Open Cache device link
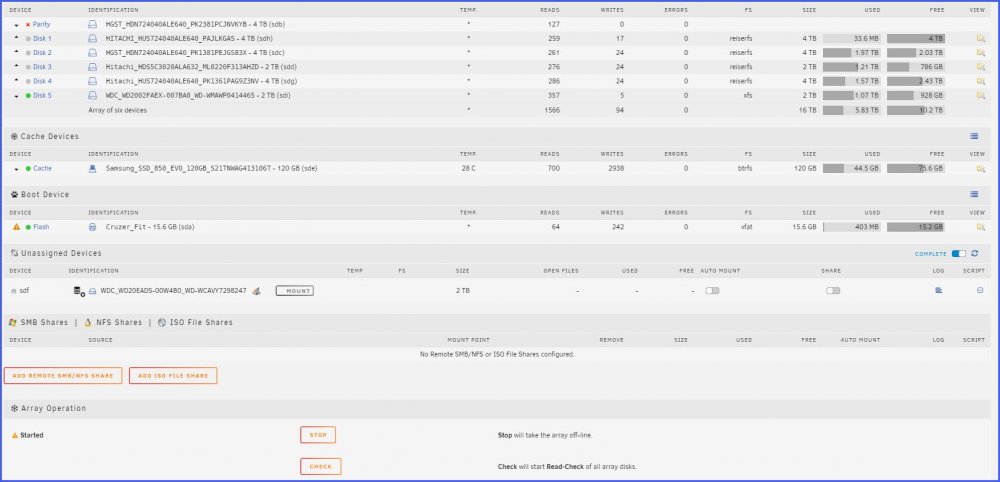 [x=43, y=169]
